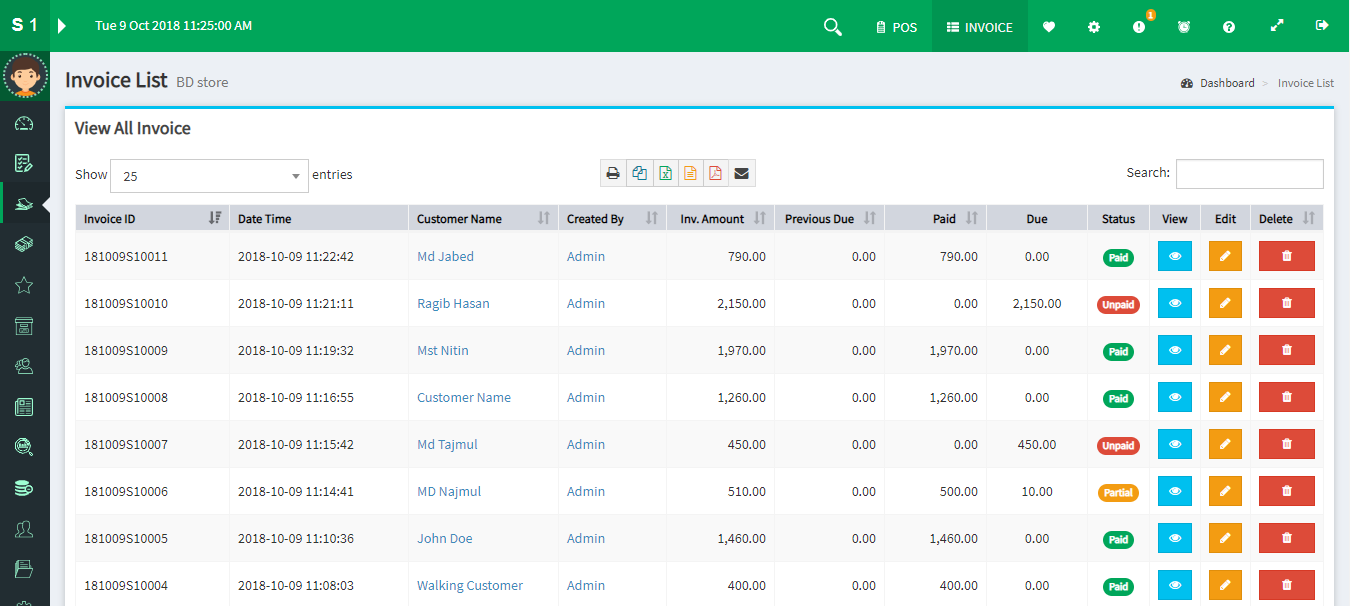Focus the Search input field
1350x606 pixels.
tap(1249, 173)
